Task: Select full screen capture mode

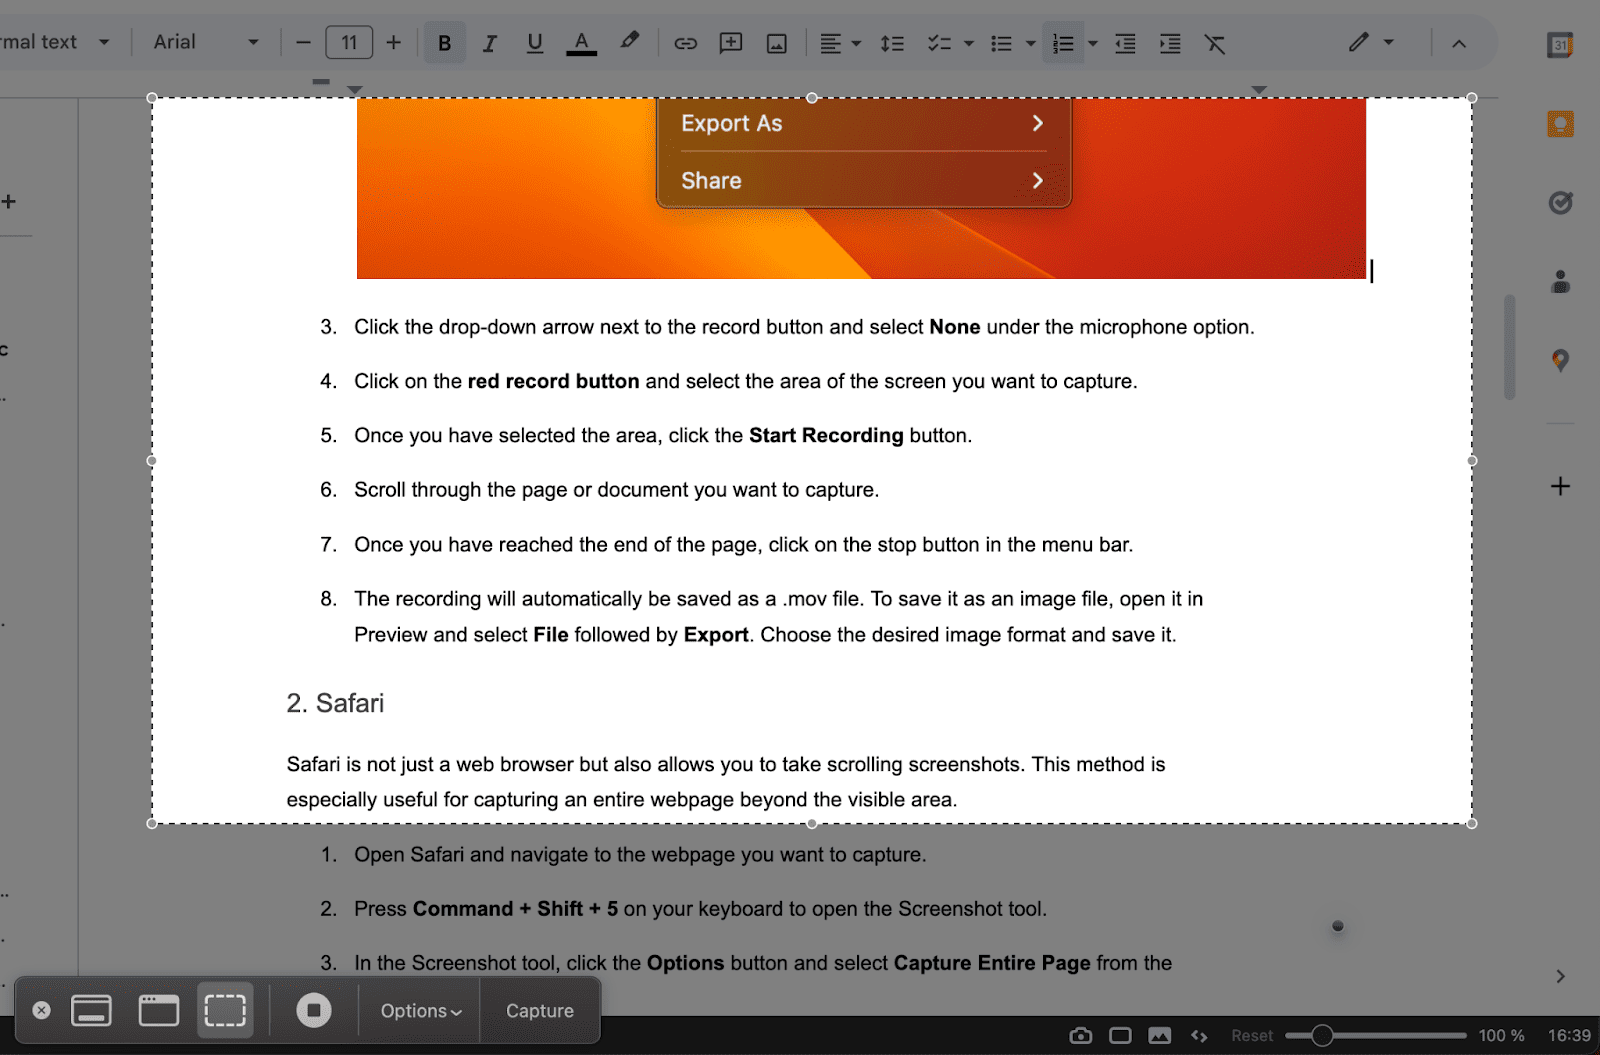Action: click(90, 1010)
